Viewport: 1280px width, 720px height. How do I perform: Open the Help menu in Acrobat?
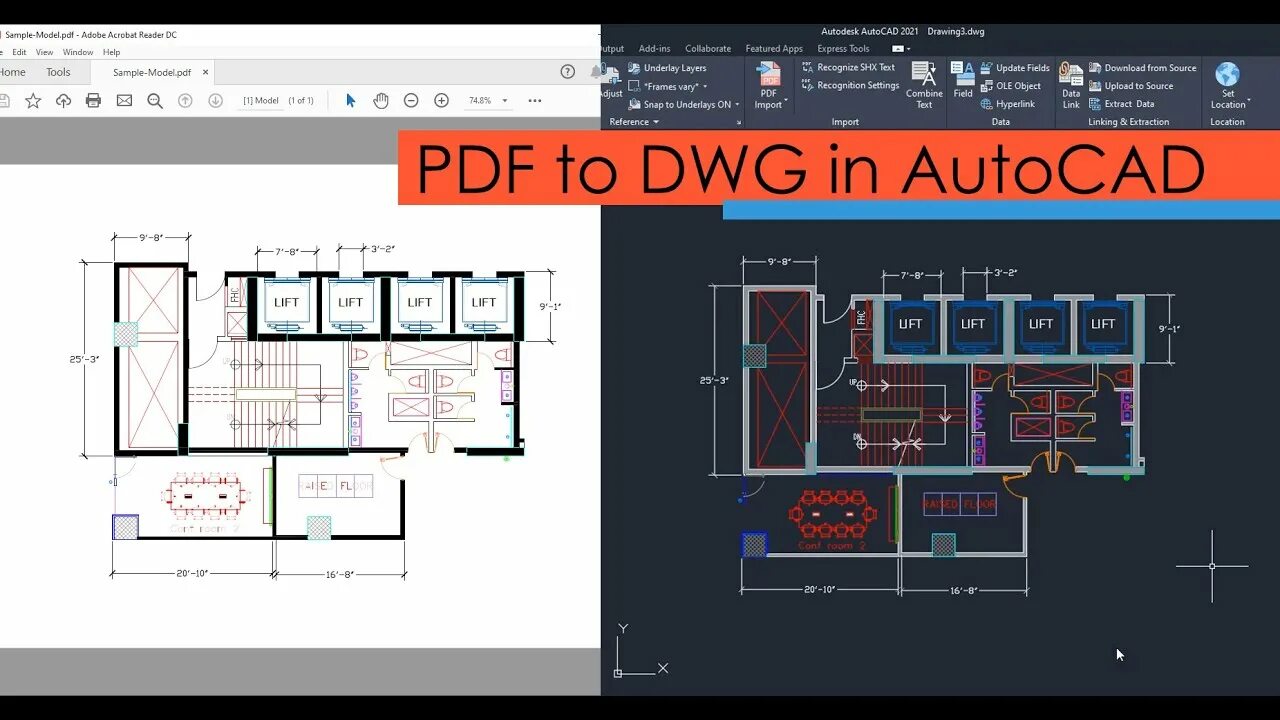[x=111, y=52]
